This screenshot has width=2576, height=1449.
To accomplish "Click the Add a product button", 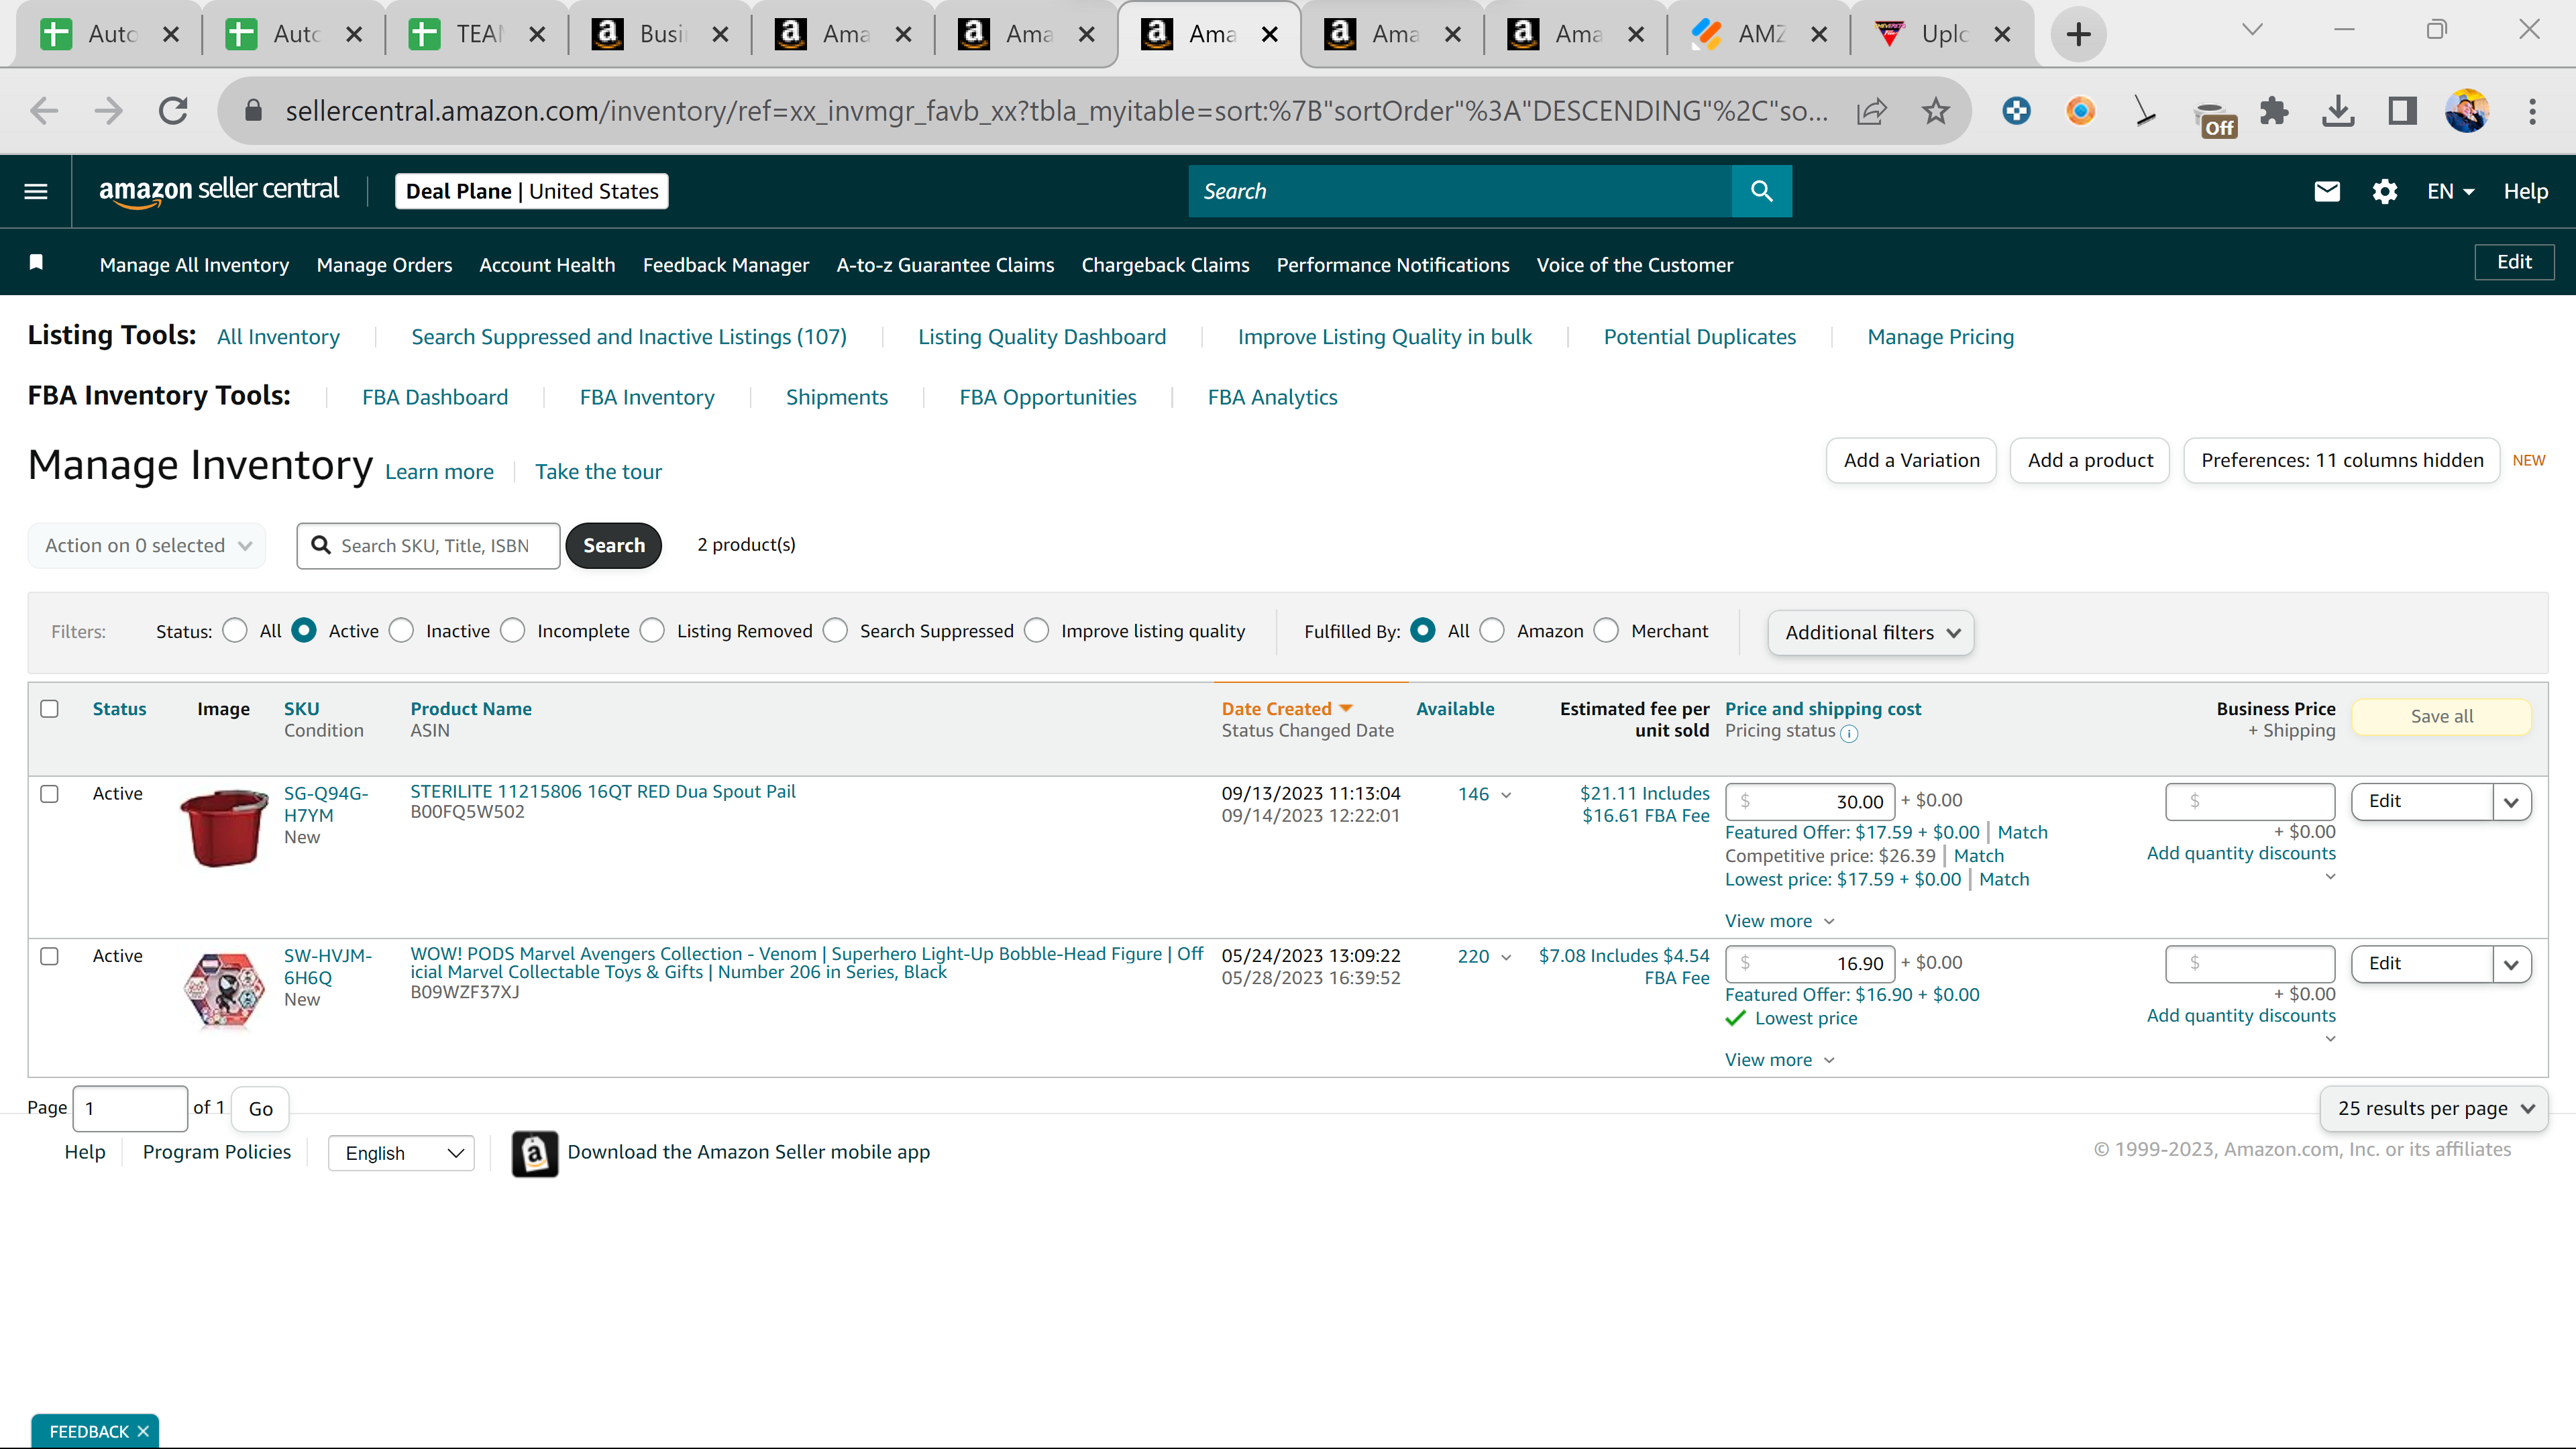I will 2090,461.
